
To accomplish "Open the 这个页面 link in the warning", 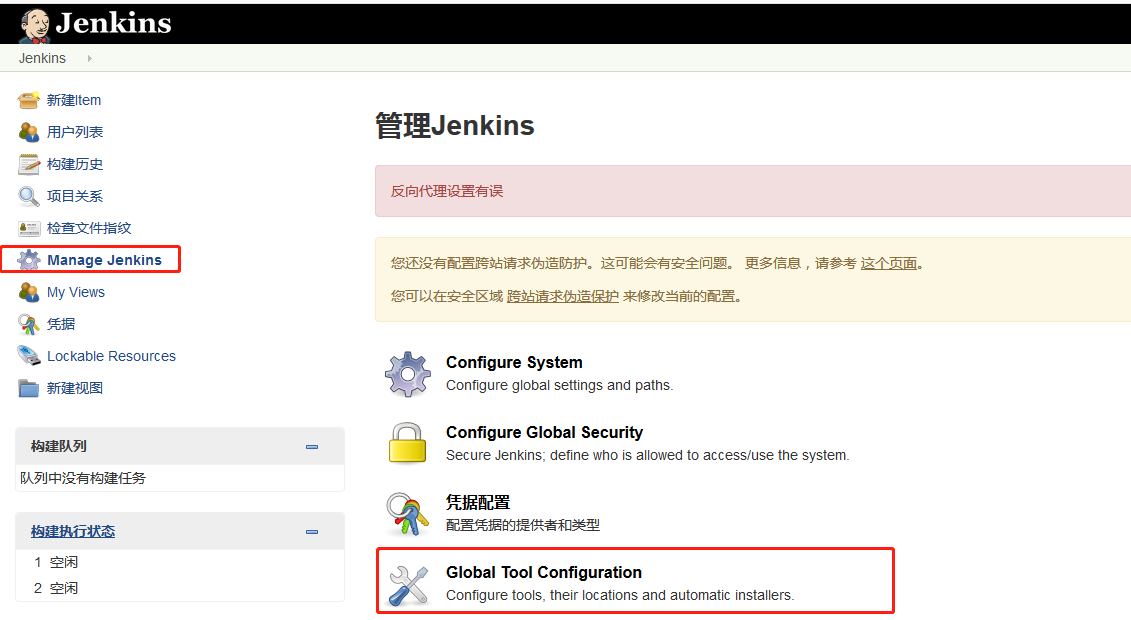I will coord(888,262).
